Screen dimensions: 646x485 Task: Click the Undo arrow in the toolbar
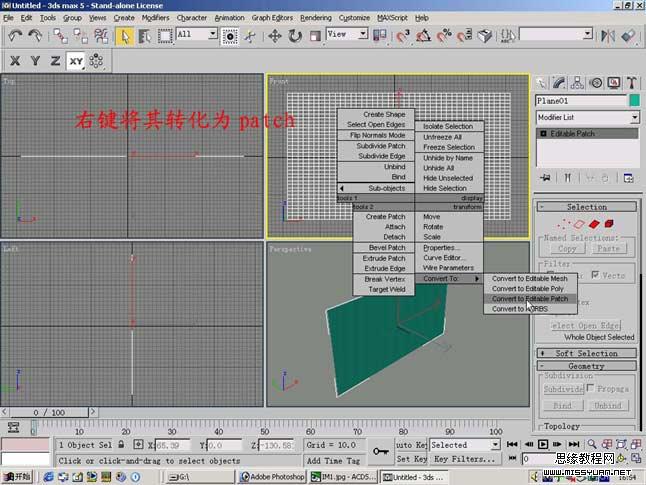(x=15, y=36)
